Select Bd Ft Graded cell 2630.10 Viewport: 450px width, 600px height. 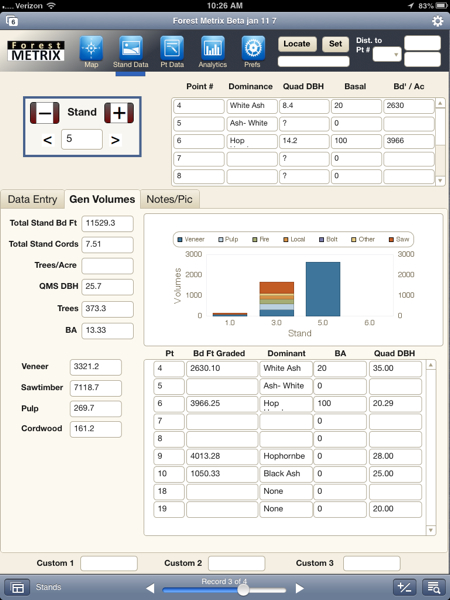(222, 368)
